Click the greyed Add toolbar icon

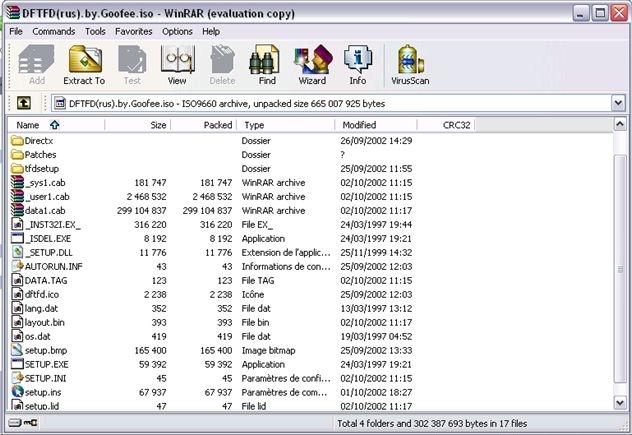[36, 65]
